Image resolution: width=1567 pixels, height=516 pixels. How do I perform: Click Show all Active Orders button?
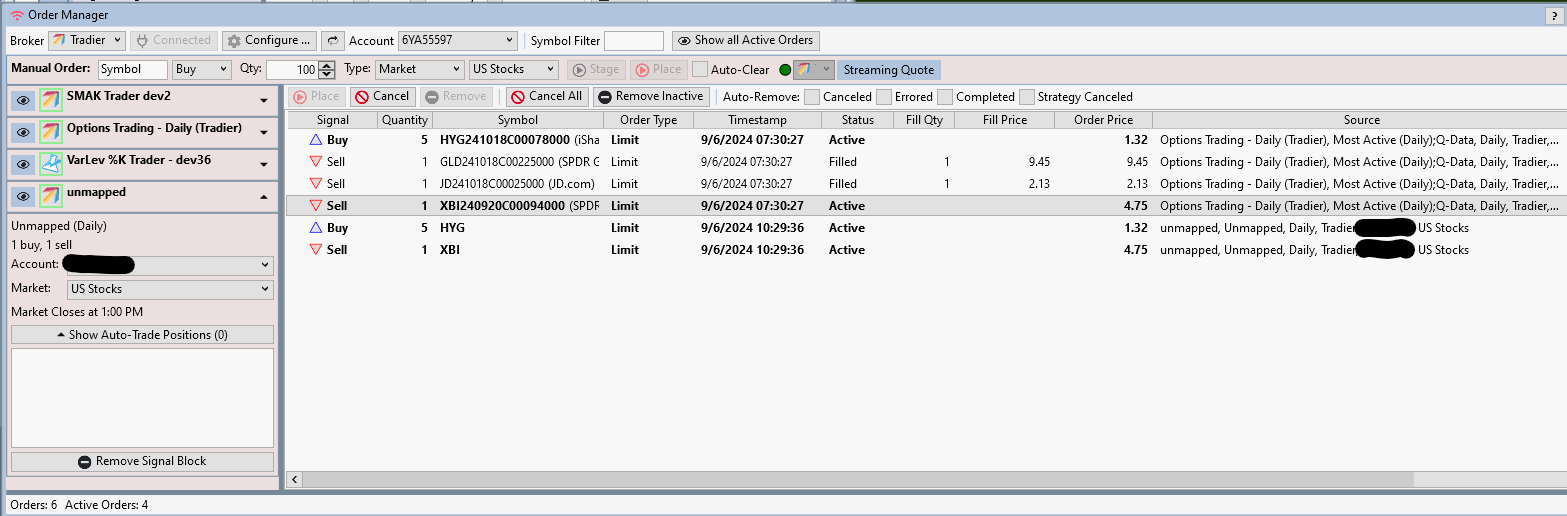(746, 41)
